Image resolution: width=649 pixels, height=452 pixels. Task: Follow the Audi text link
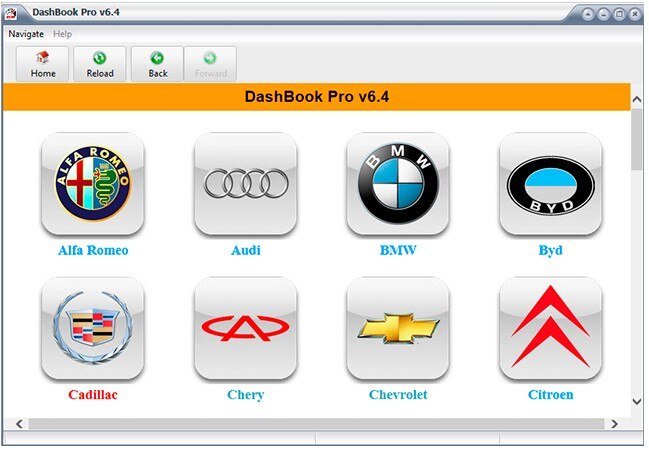246,250
